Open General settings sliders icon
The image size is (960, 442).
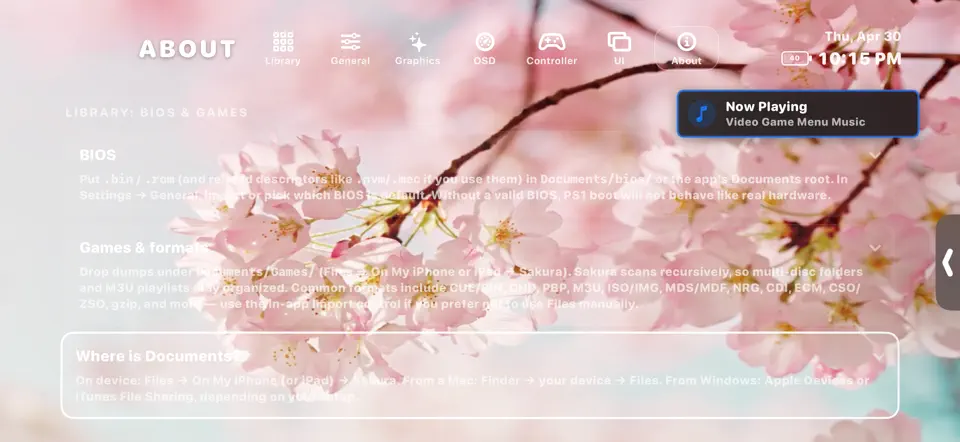click(x=350, y=42)
